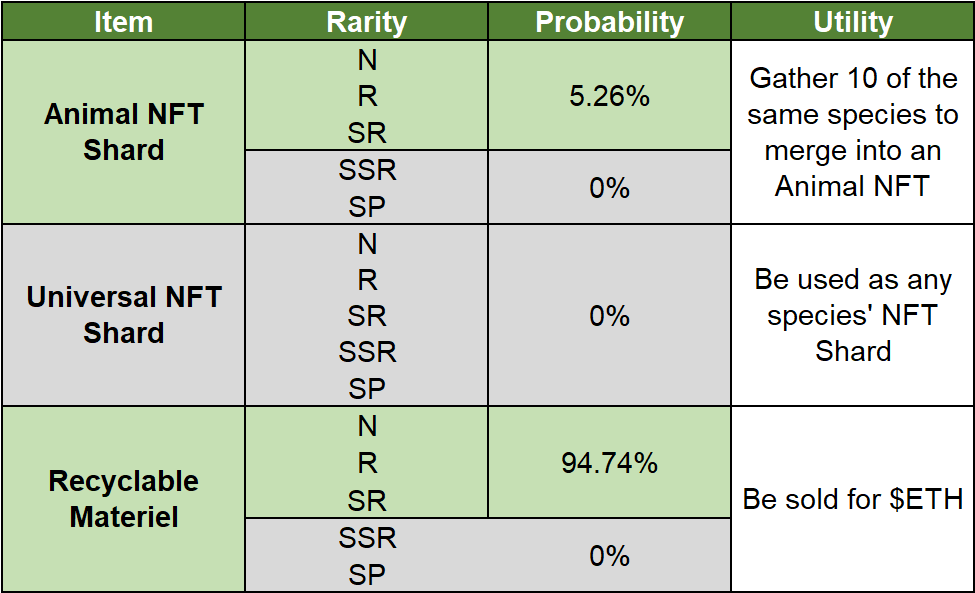Select N rarity in Animal NFT Shard section
This screenshot has height=593, width=975.
click(x=367, y=60)
